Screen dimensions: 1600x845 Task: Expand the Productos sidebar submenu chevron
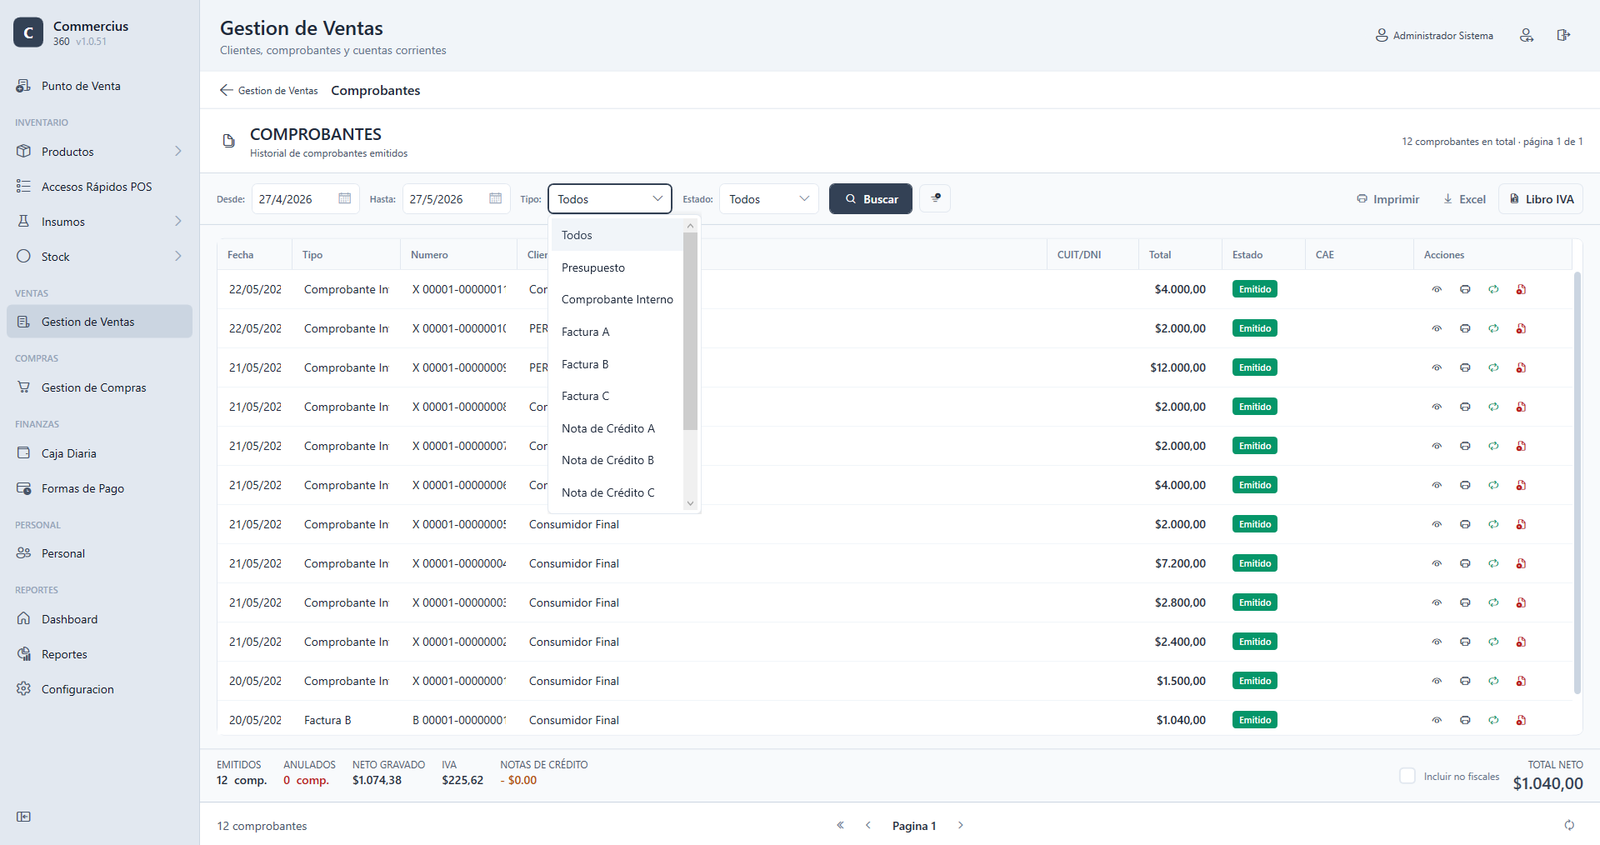(178, 151)
